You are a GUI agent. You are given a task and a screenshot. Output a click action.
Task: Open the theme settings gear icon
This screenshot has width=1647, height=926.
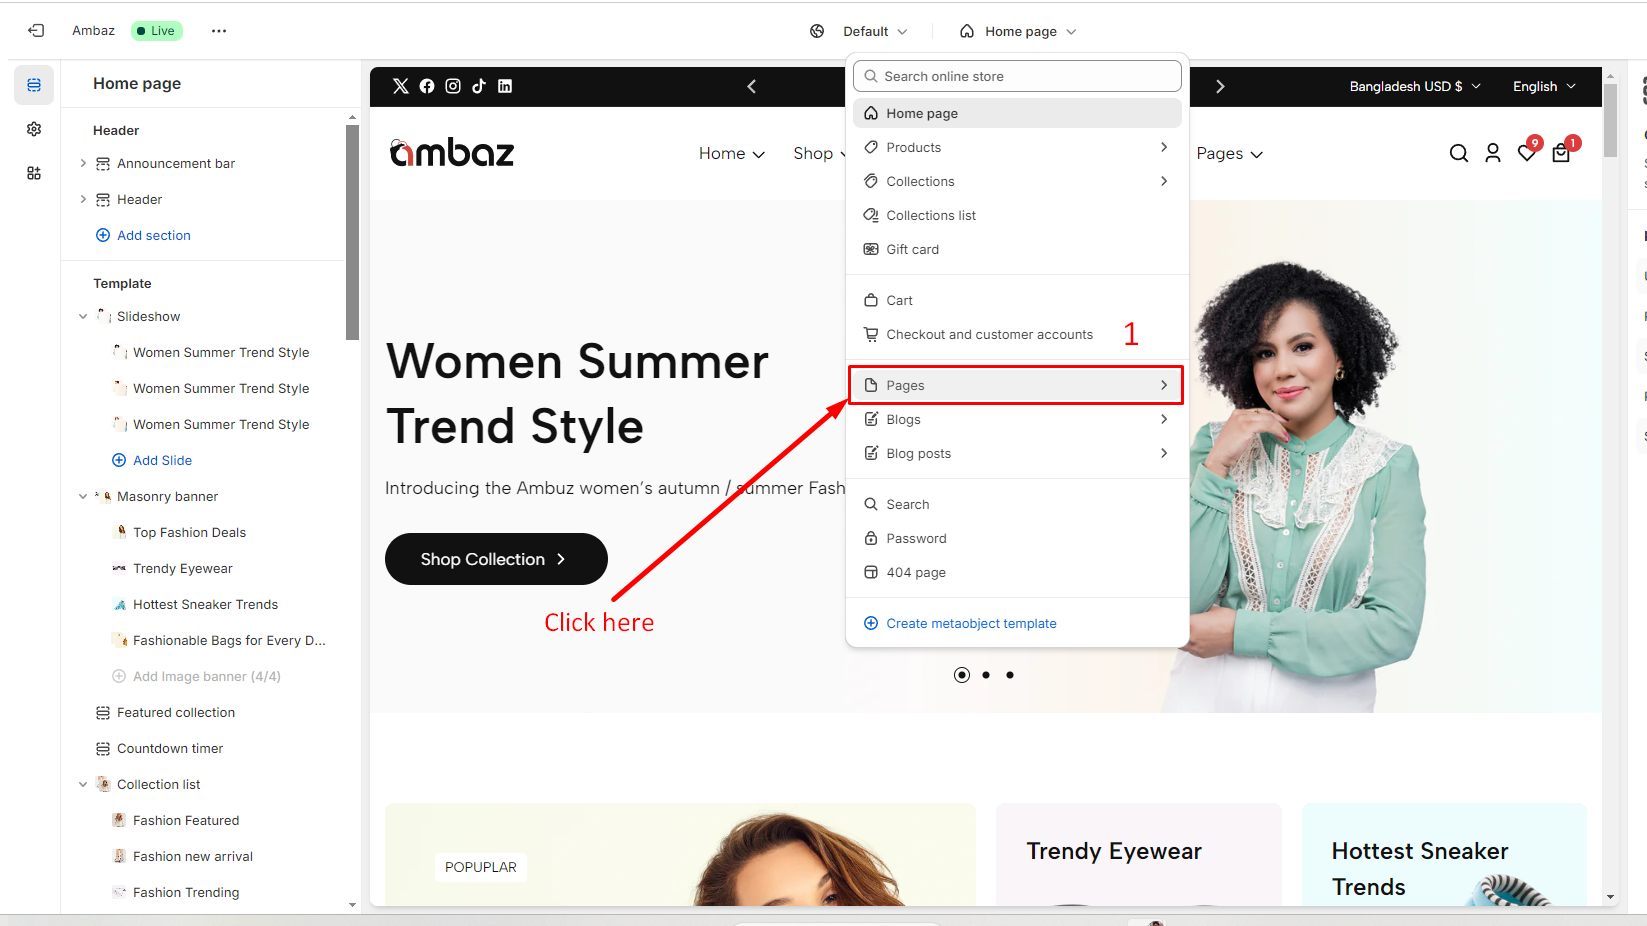coord(34,129)
